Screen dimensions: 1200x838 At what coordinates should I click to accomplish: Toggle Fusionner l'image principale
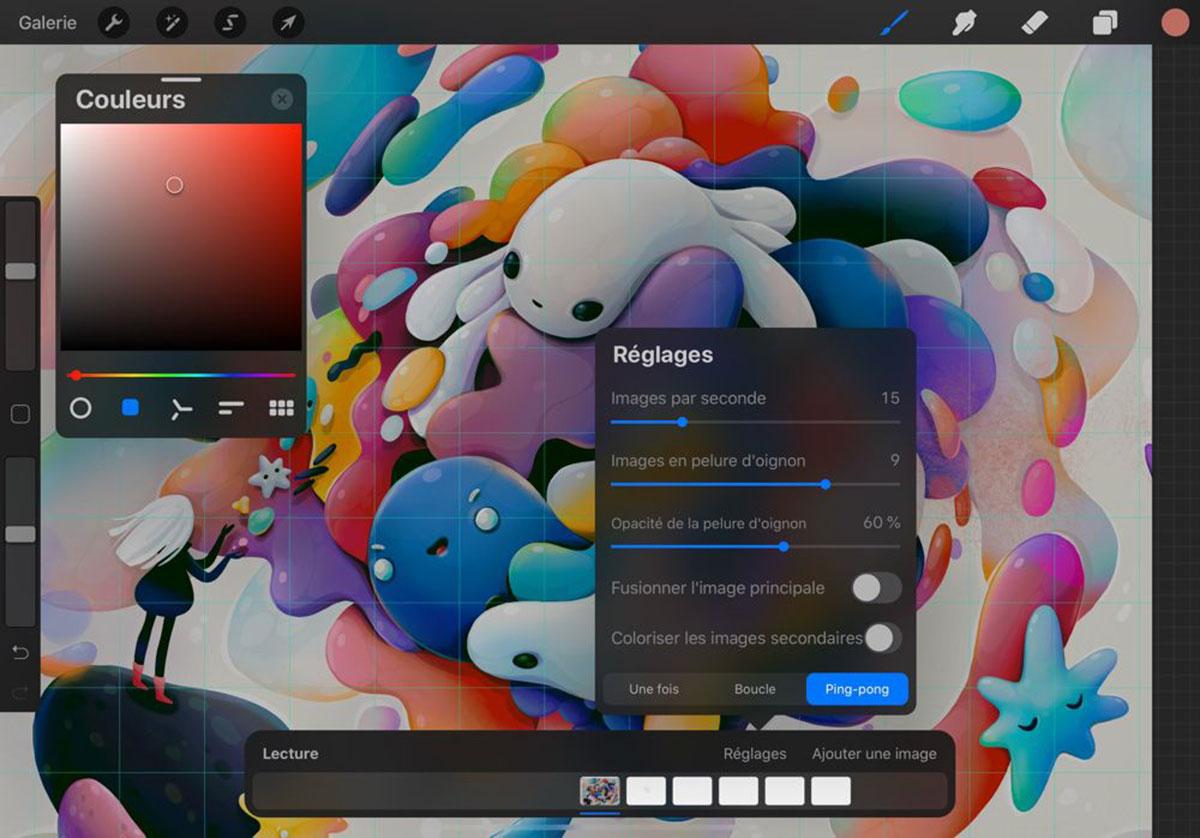point(876,588)
